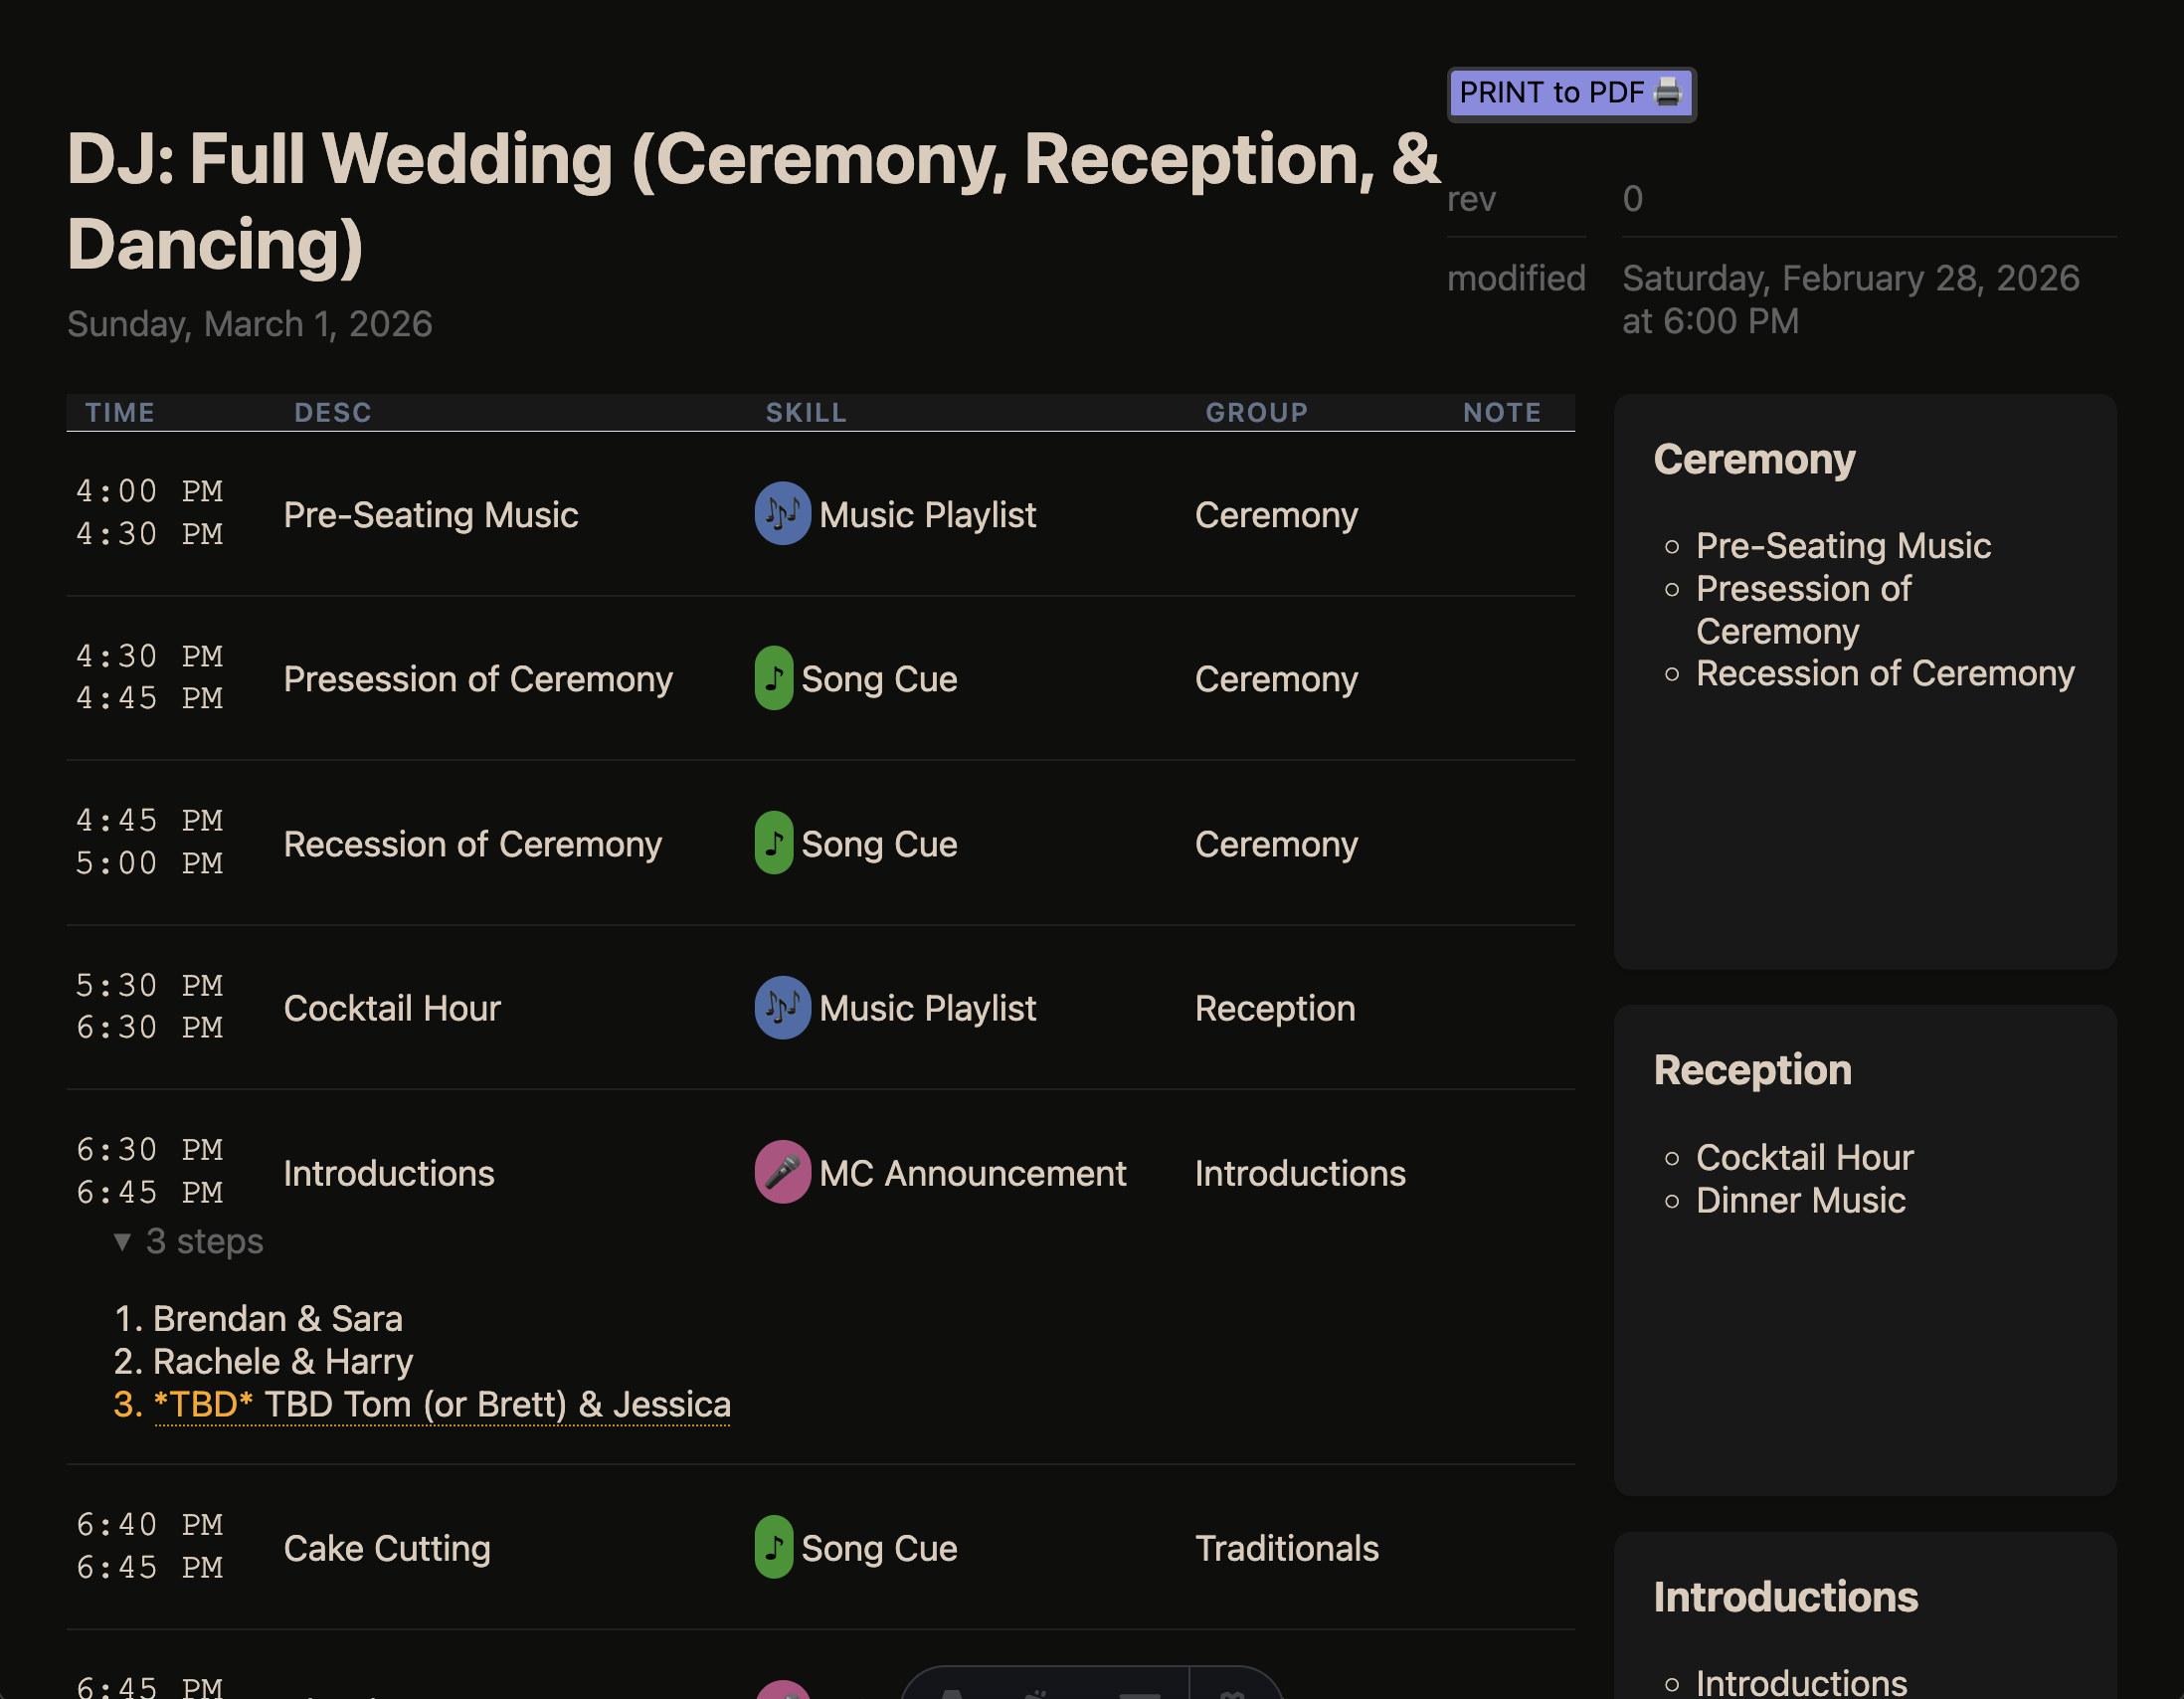Click Cocktail Hour in the sidebar Reception list

(x=1804, y=1157)
